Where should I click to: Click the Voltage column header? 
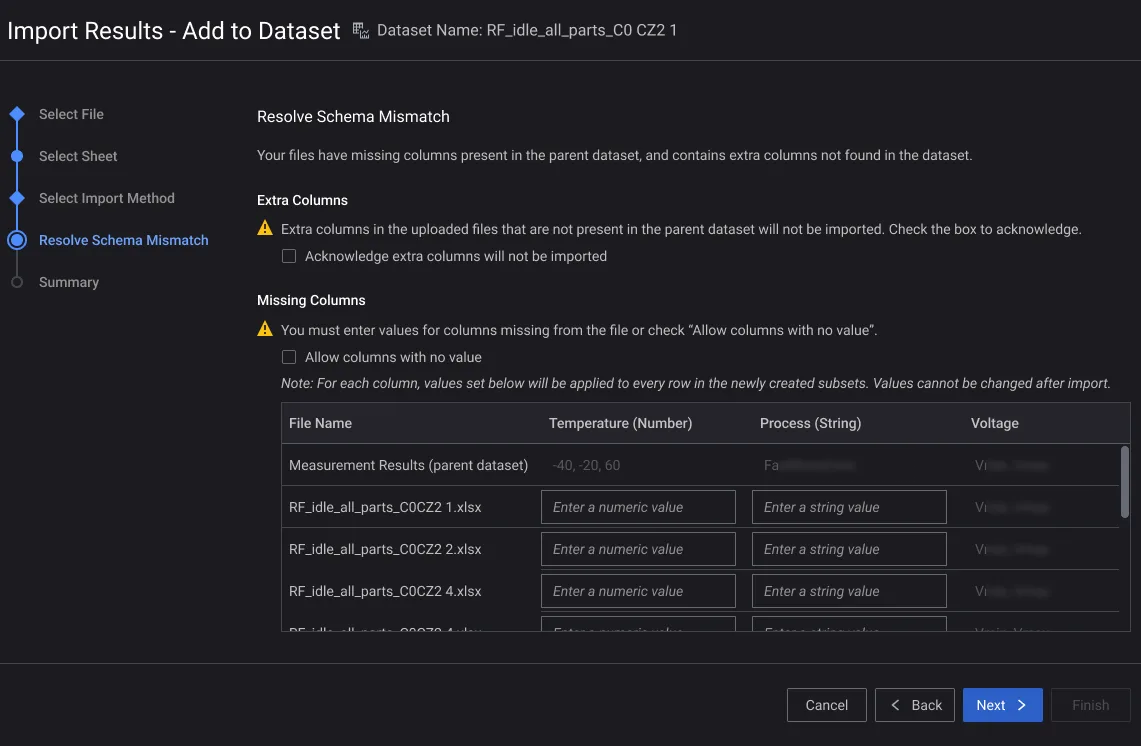click(x=995, y=424)
